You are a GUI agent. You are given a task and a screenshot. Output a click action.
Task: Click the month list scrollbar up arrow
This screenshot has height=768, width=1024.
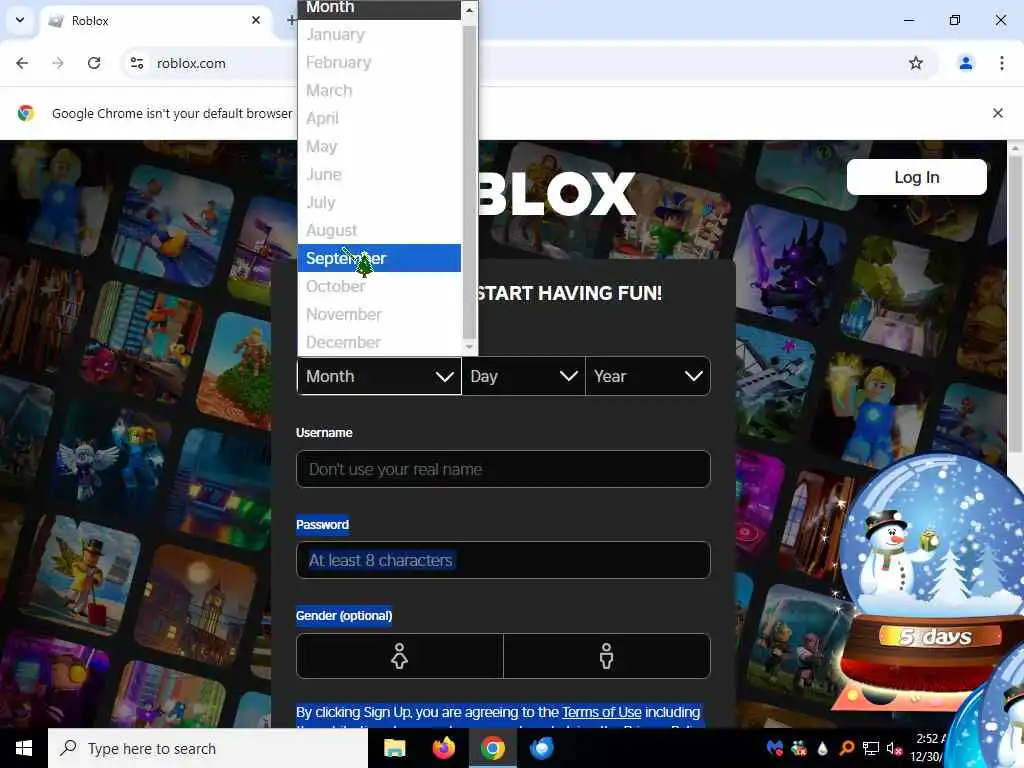(469, 10)
